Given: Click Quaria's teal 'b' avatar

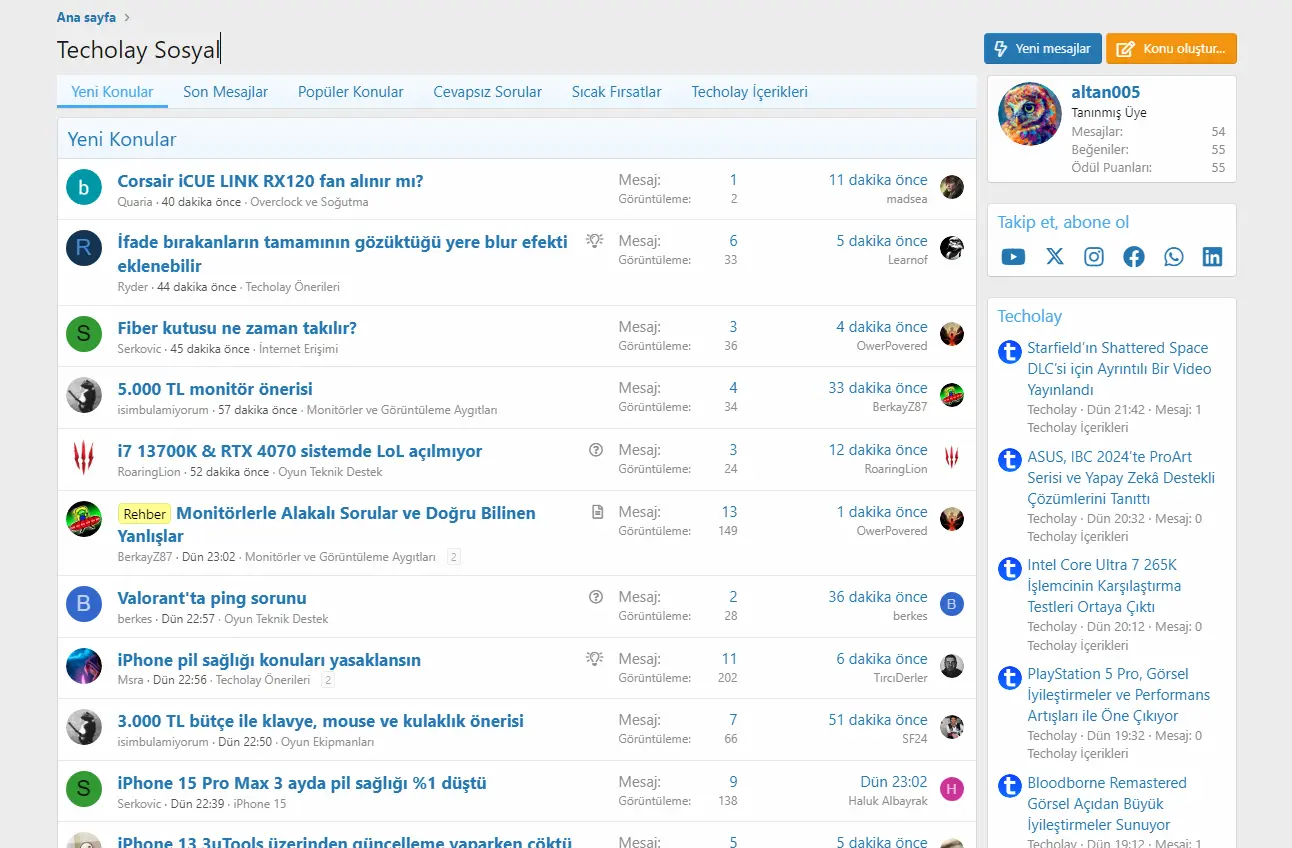Looking at the screenshot, I should [84, 187].
